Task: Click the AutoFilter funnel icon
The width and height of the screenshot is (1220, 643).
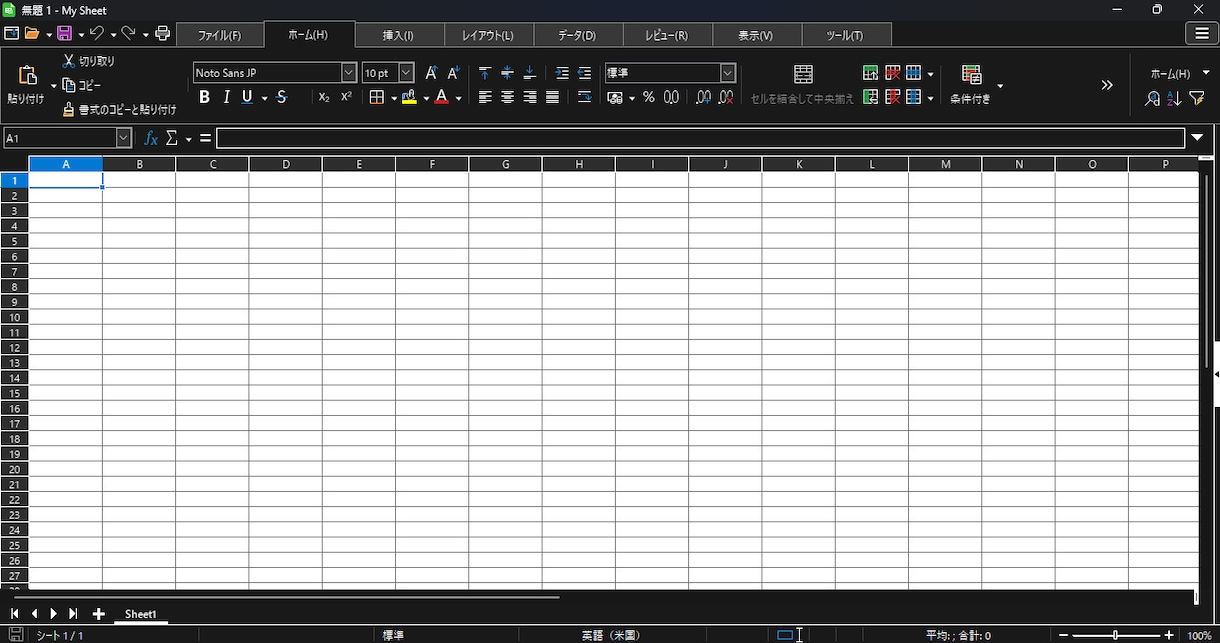Action: pyautogui.click(x=1197, y=98)
